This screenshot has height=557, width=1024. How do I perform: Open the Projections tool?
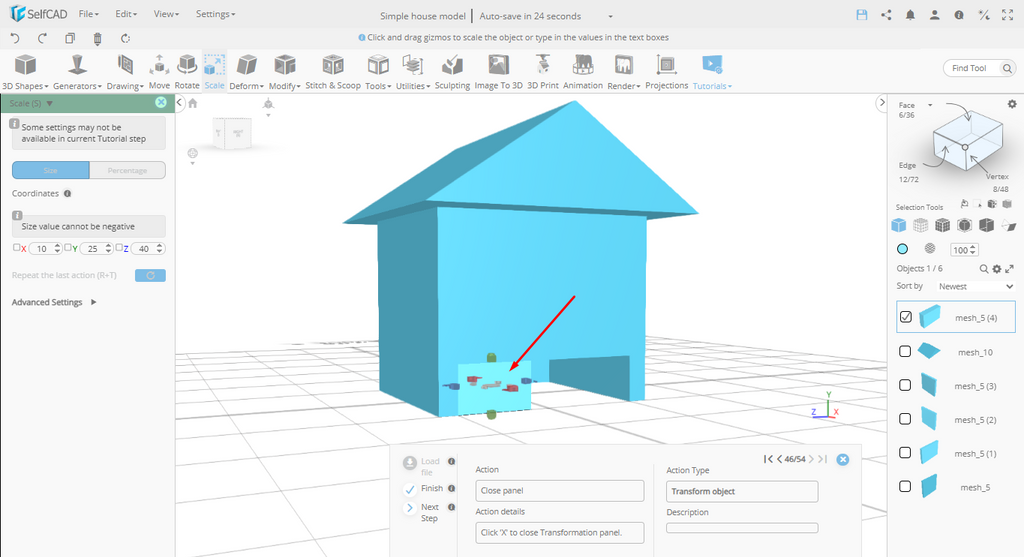click(666, 71)
